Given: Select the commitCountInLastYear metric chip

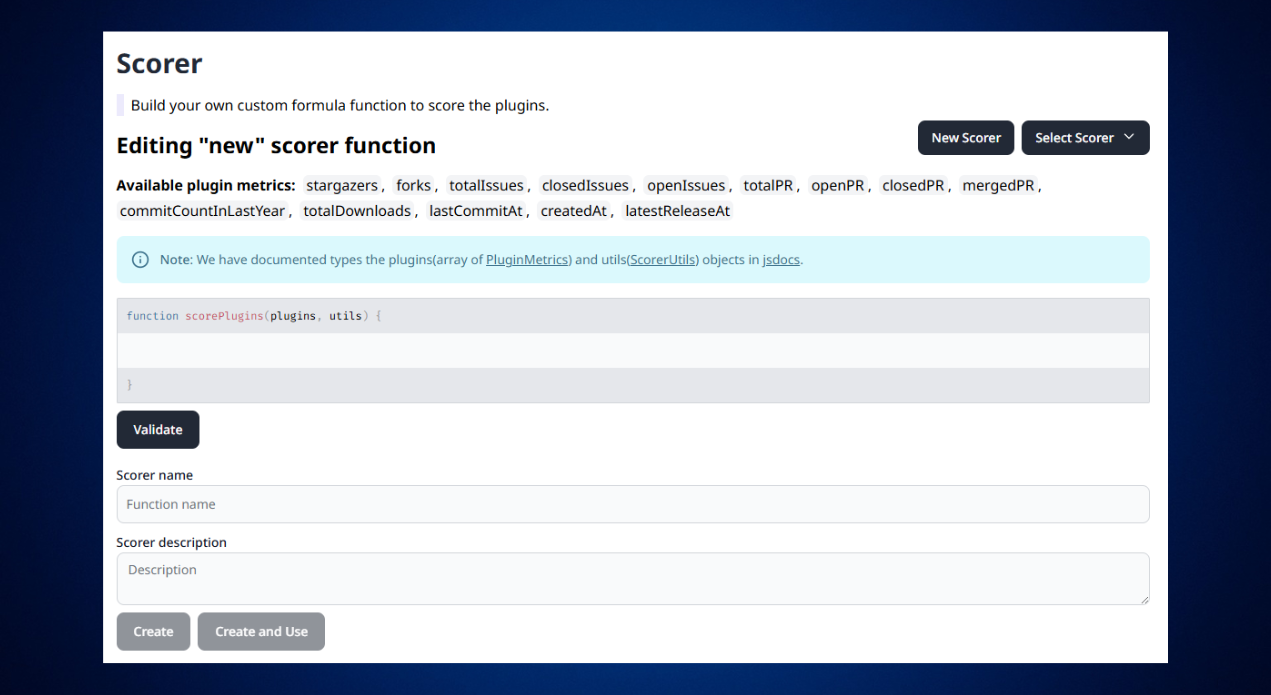Looking at the screenshot, I should pyautogui.click(x=202, y=210).
